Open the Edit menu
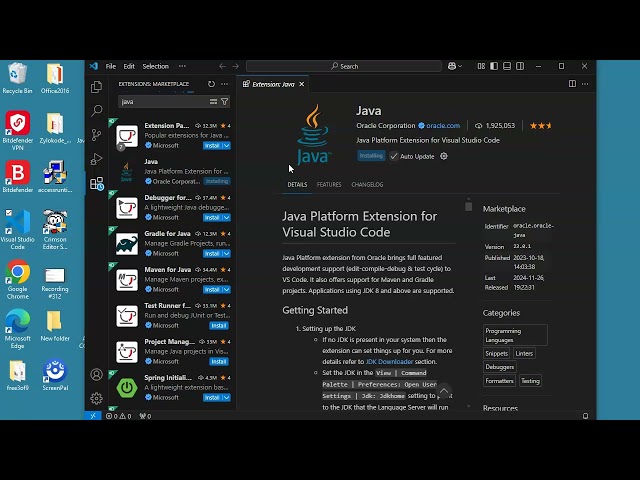The image size is (640, 480). (129, 66)
